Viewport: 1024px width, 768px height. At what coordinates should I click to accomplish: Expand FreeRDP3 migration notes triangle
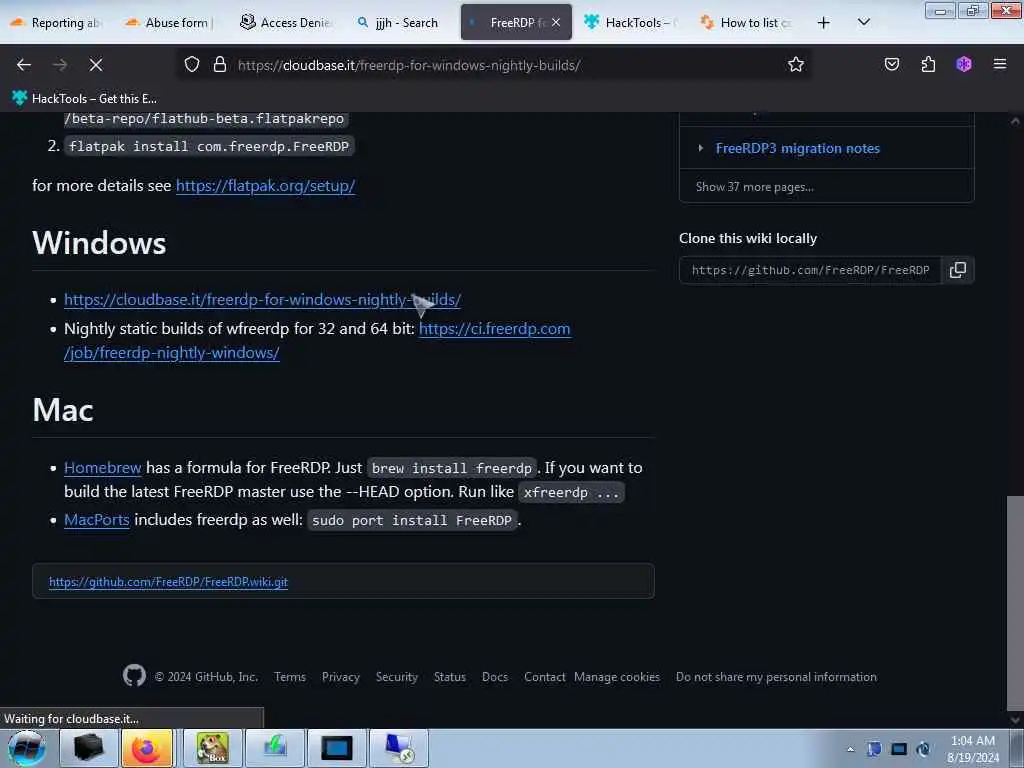tap(700, 148)
